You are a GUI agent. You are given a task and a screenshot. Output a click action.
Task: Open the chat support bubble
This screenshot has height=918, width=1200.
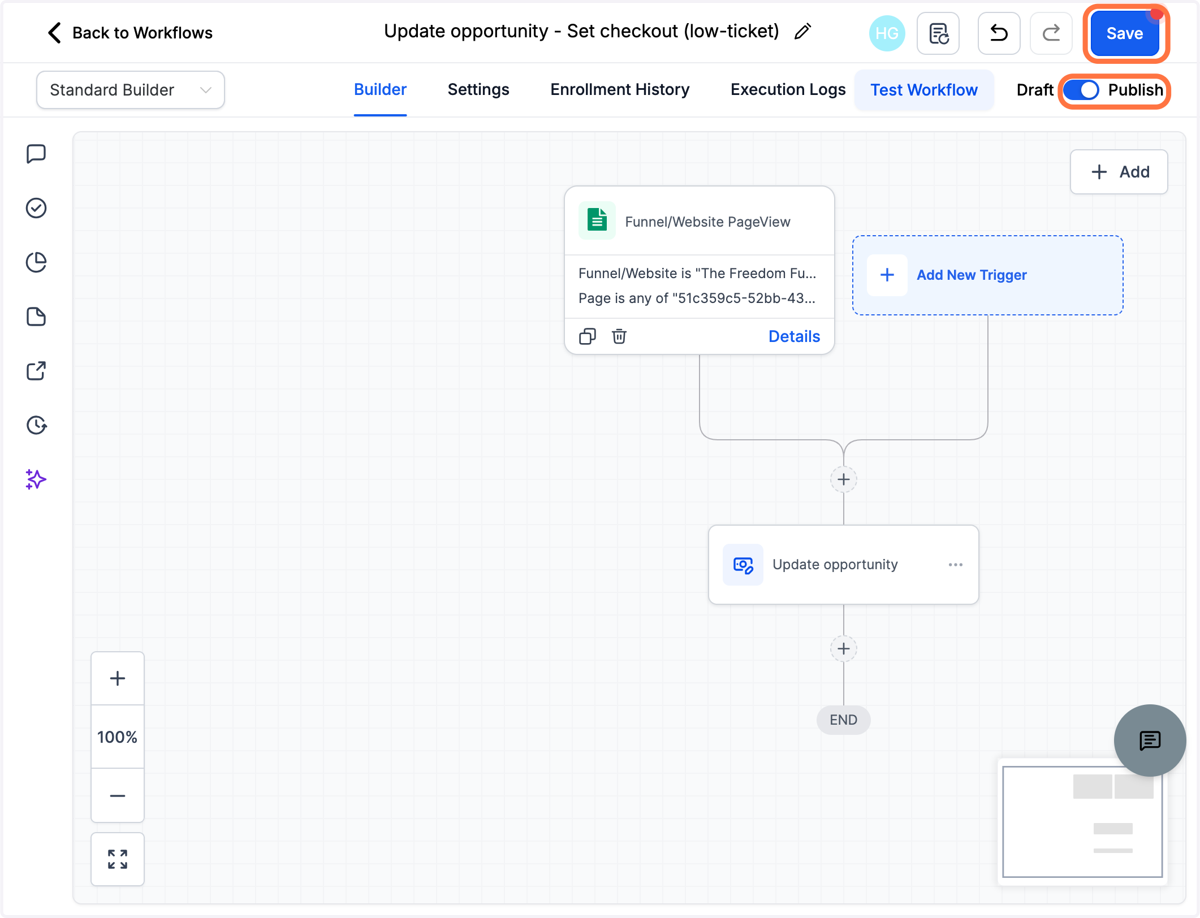click(x=1150, y=740)
